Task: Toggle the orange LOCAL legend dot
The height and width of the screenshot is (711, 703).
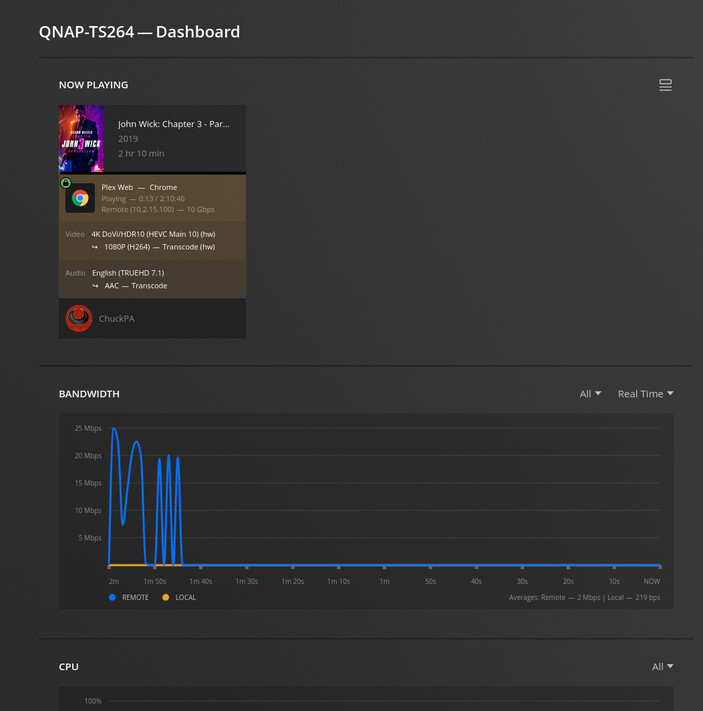Action: 166,597
